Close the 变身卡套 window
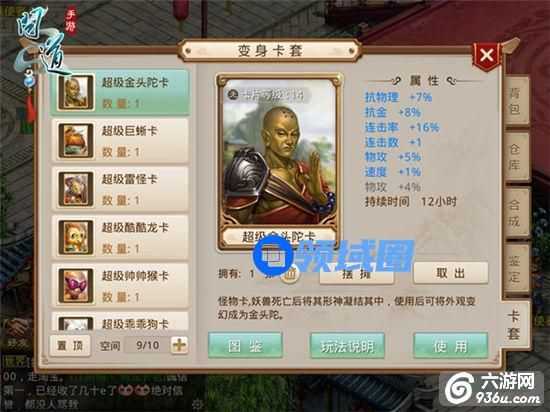Screen dimensions: 550x412 487,55
